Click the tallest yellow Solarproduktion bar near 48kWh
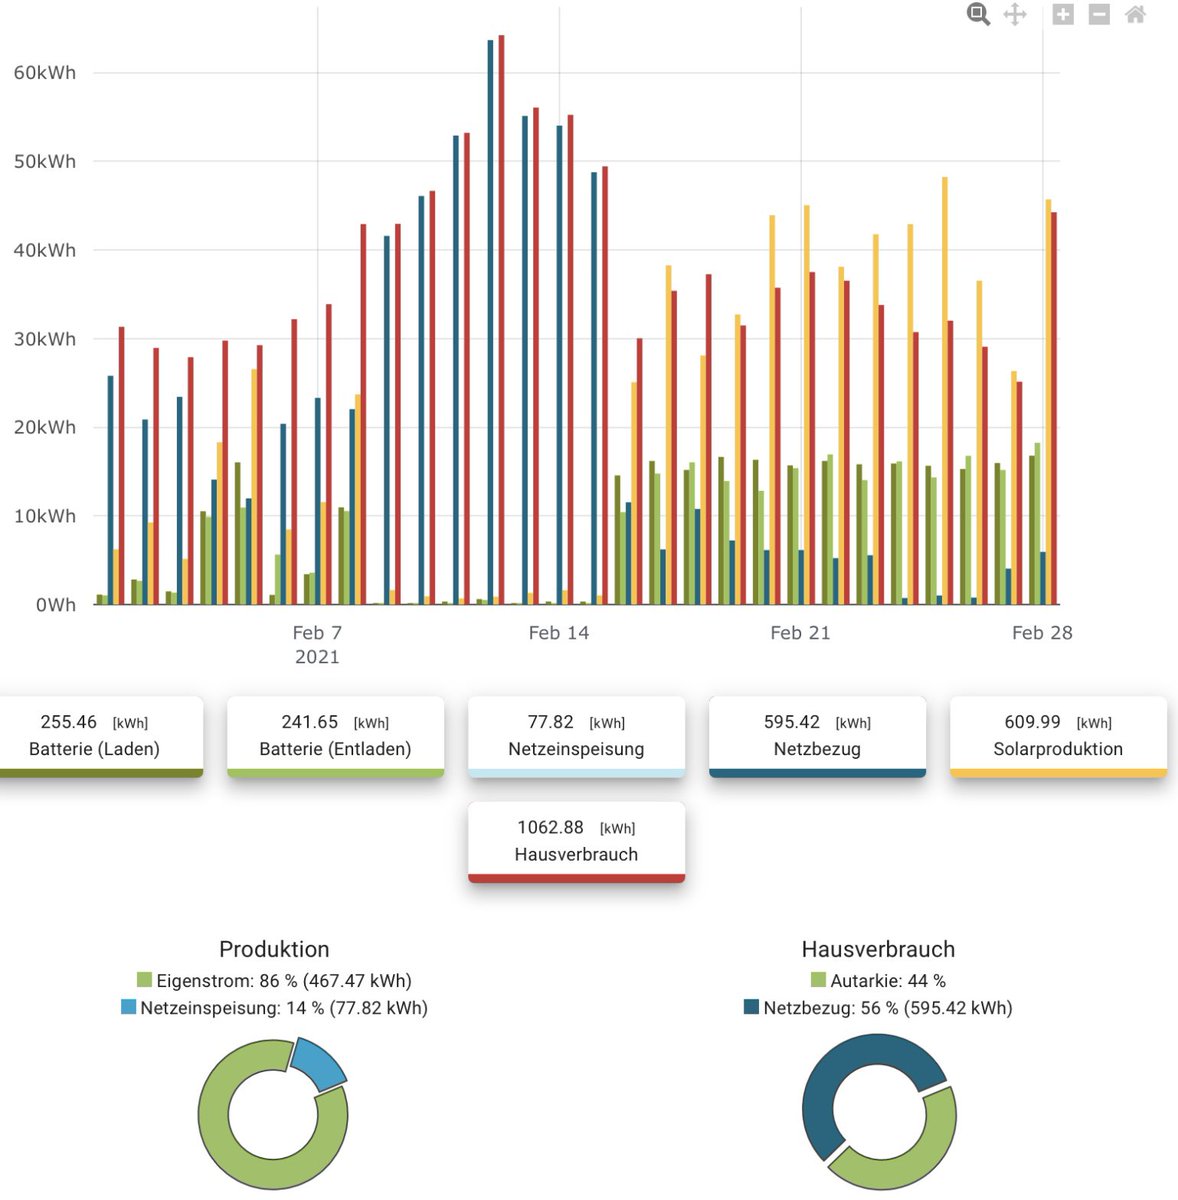Screen dimensions: 1178x1200 click(x=945, y=391)
